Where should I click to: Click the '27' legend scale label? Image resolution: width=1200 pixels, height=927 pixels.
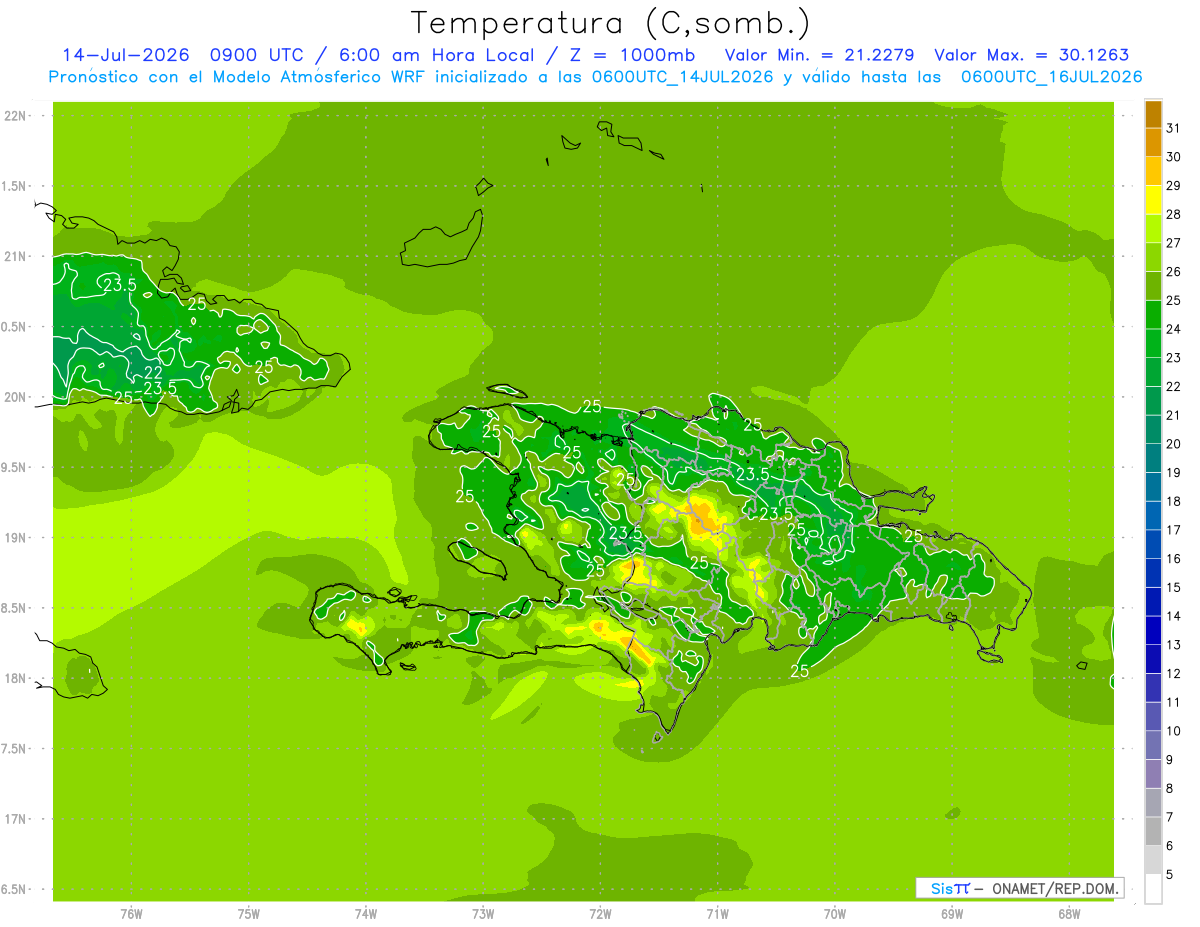pyautogui.click(x=1174, y=243)
